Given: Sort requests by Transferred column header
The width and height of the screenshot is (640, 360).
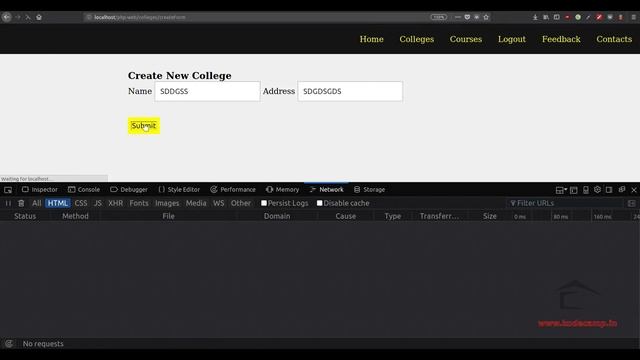Looking at the screenshot, I should point(439,216).
